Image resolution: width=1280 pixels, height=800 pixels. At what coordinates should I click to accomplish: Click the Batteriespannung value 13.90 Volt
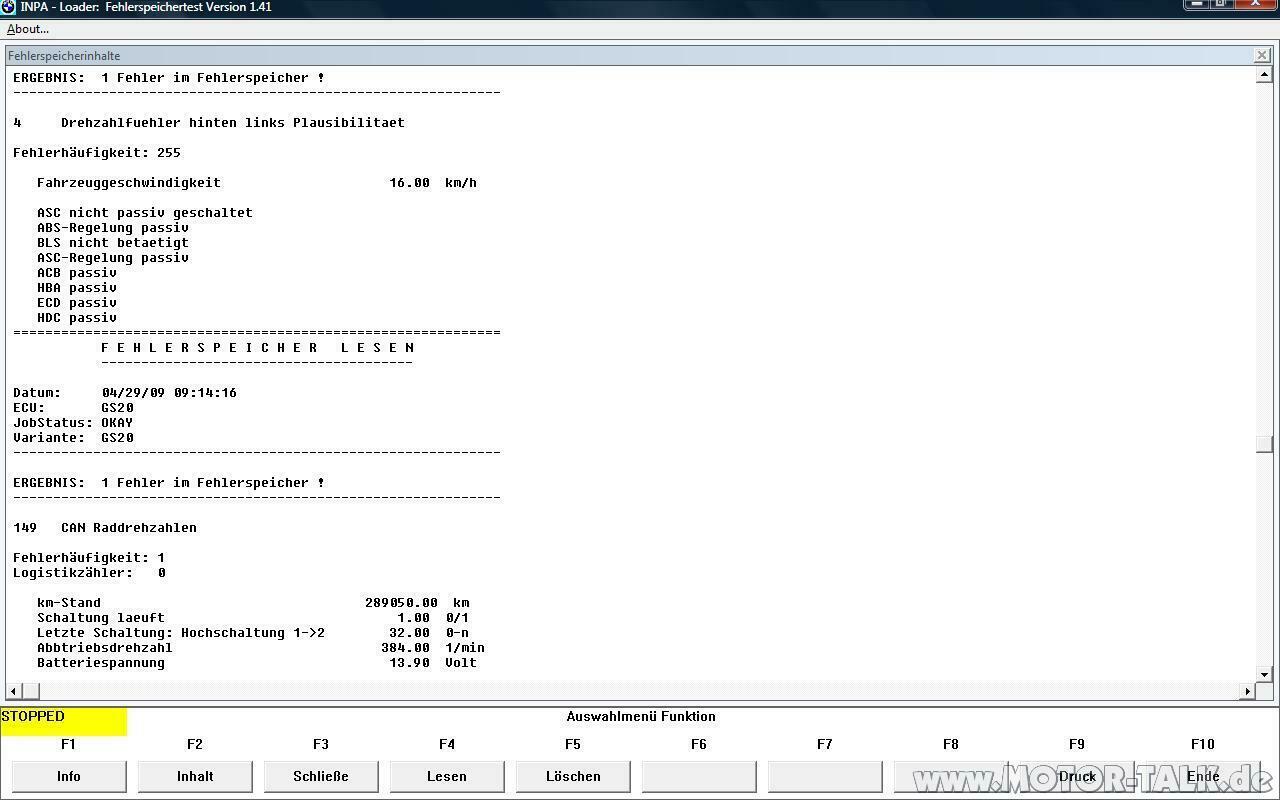click(433, 663)
